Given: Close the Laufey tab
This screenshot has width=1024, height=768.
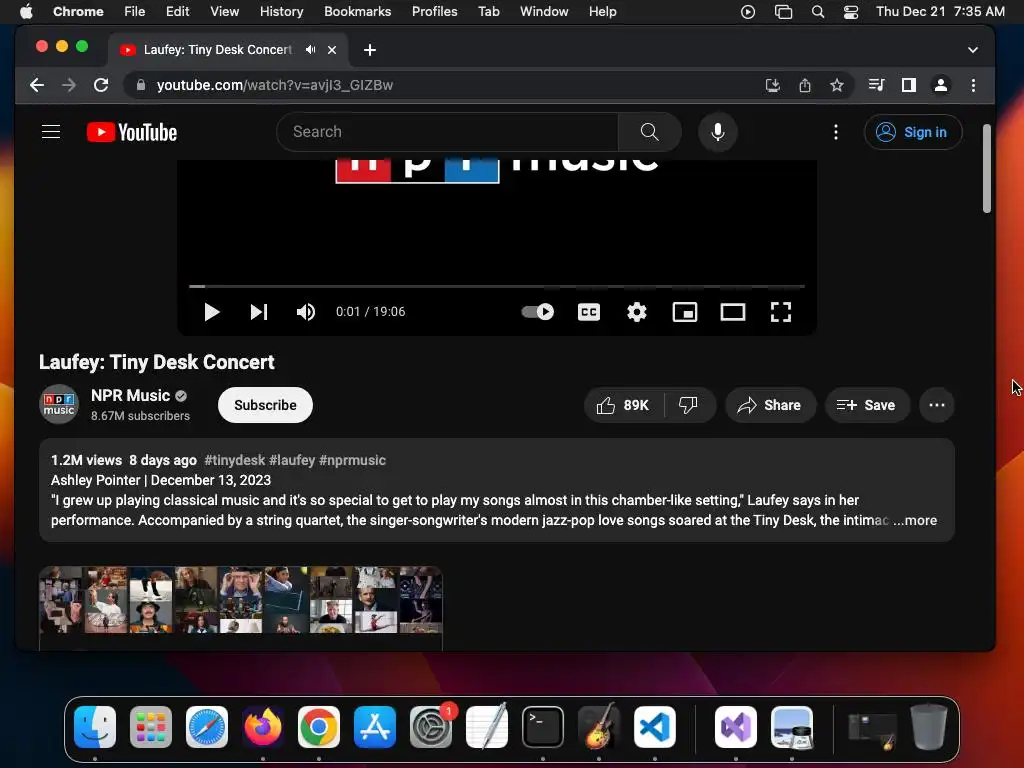Looking at the screenshot, I should pyautogui.click(x=332, y=50).
